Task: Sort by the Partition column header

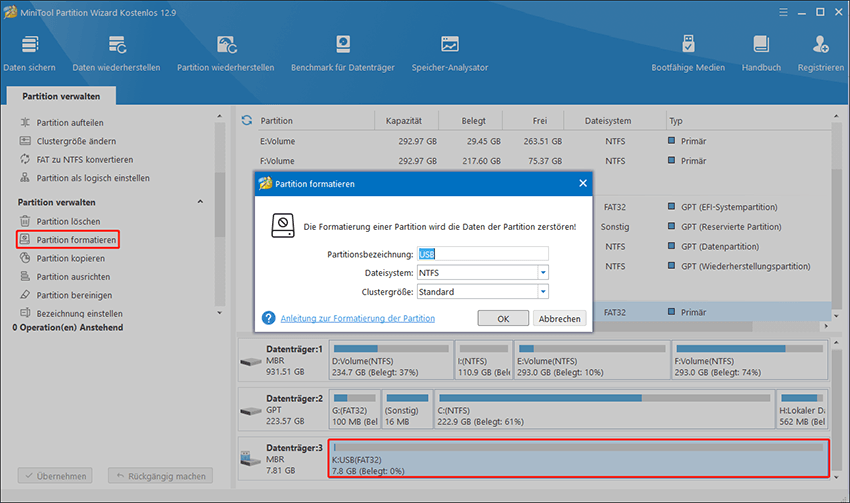Action: coord(276,121)
